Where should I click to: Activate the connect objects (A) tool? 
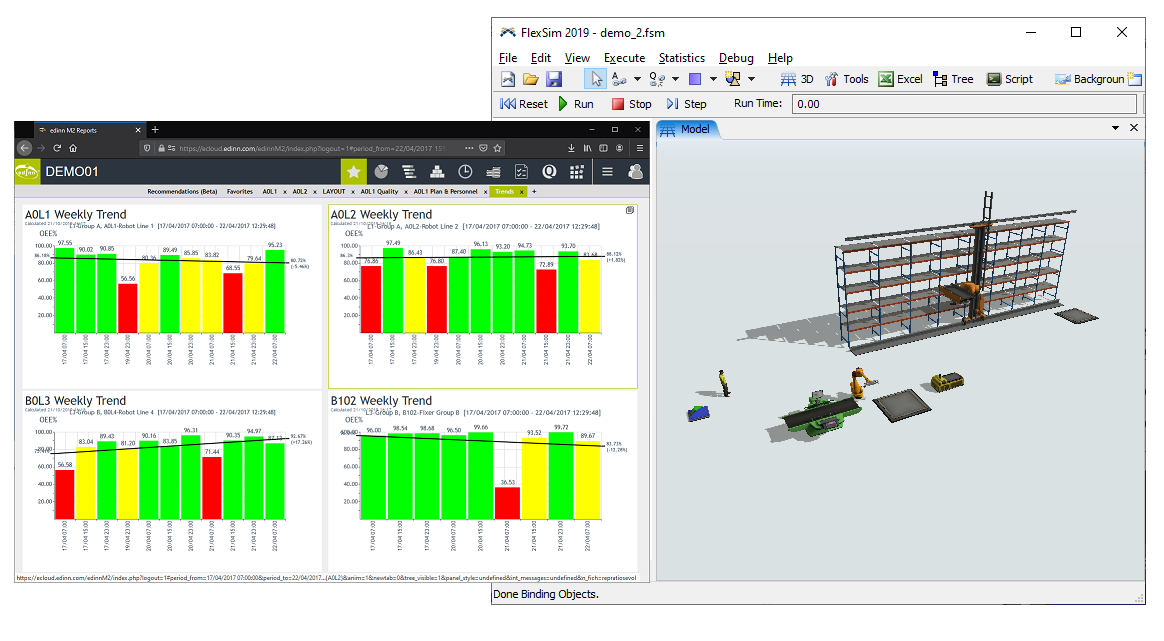[619, 79]
